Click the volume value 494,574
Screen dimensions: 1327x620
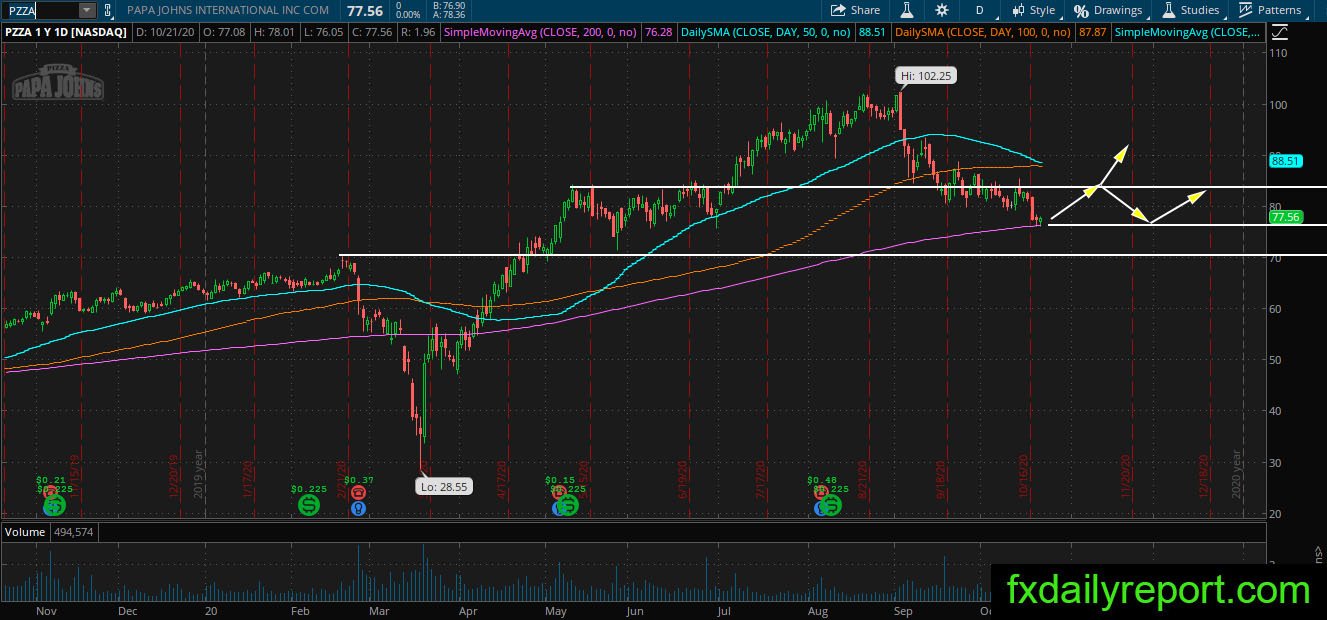click(71, 532)
